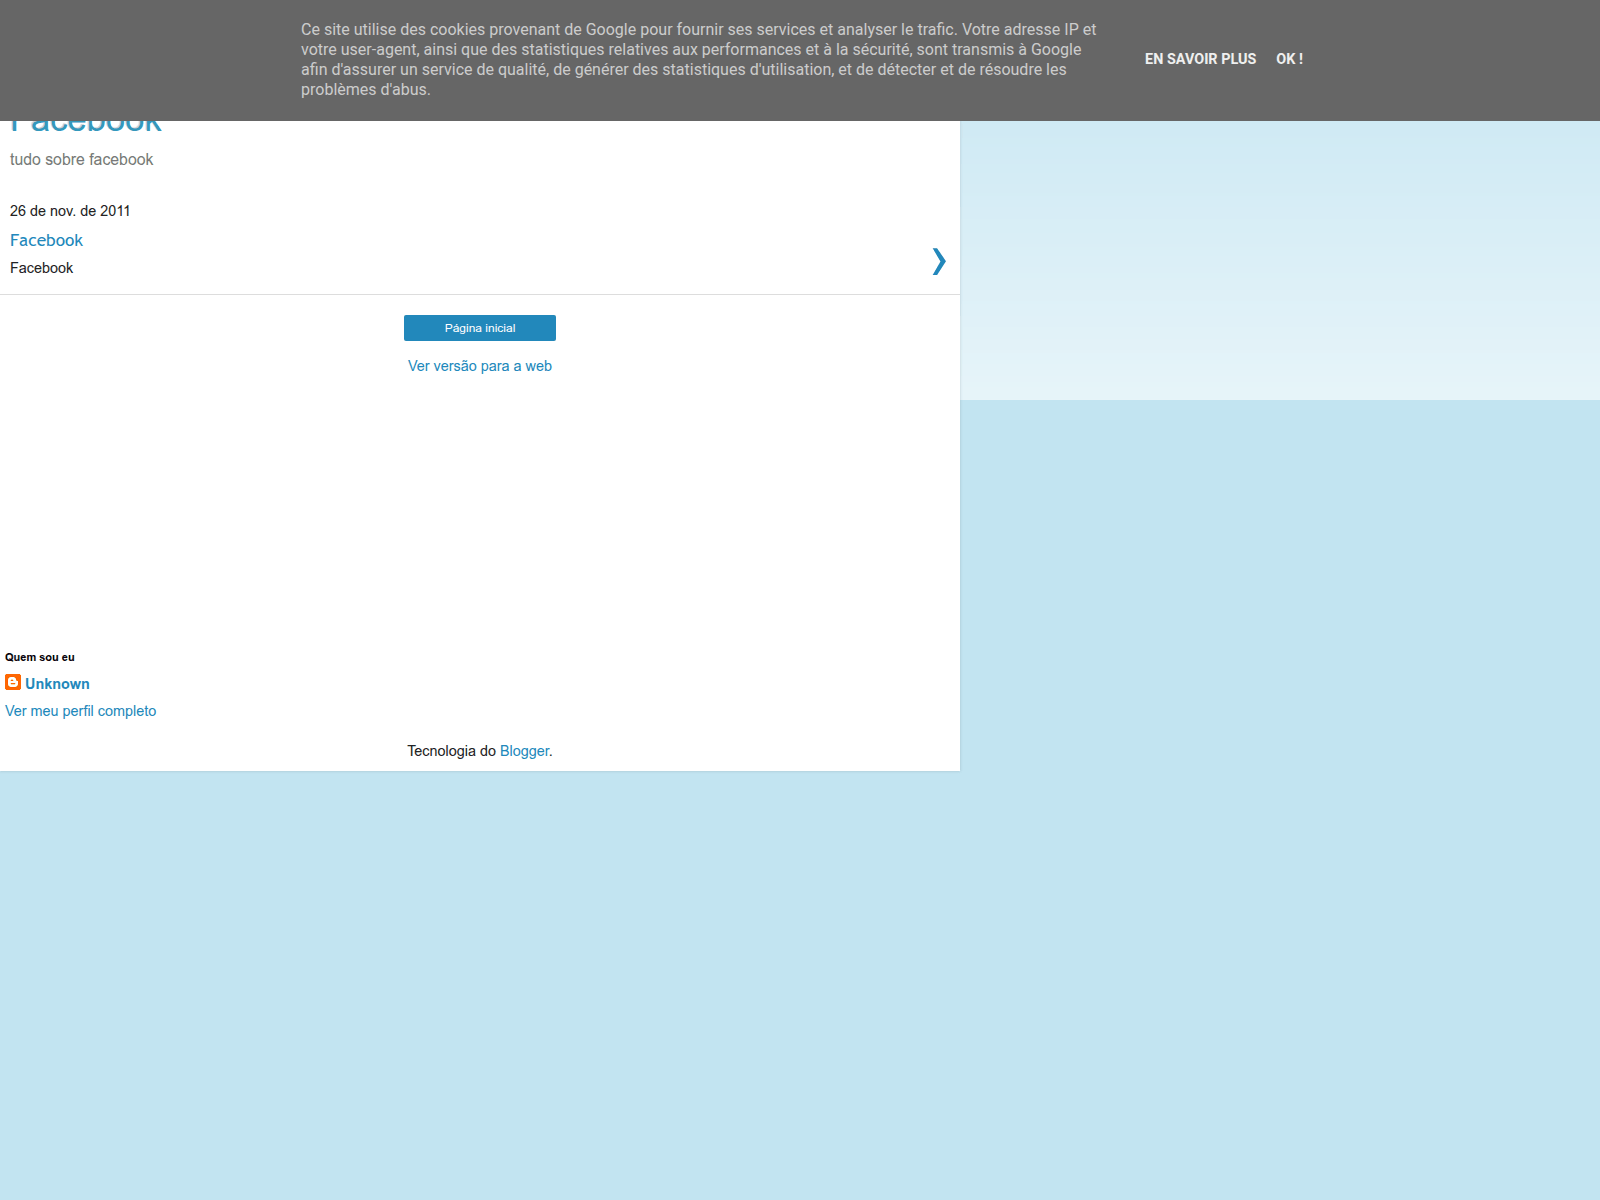The height and width of the screenshot is (1200, 1600).
Task: Open Ver meu perfil completo link
Action: [x=81, y=711]
